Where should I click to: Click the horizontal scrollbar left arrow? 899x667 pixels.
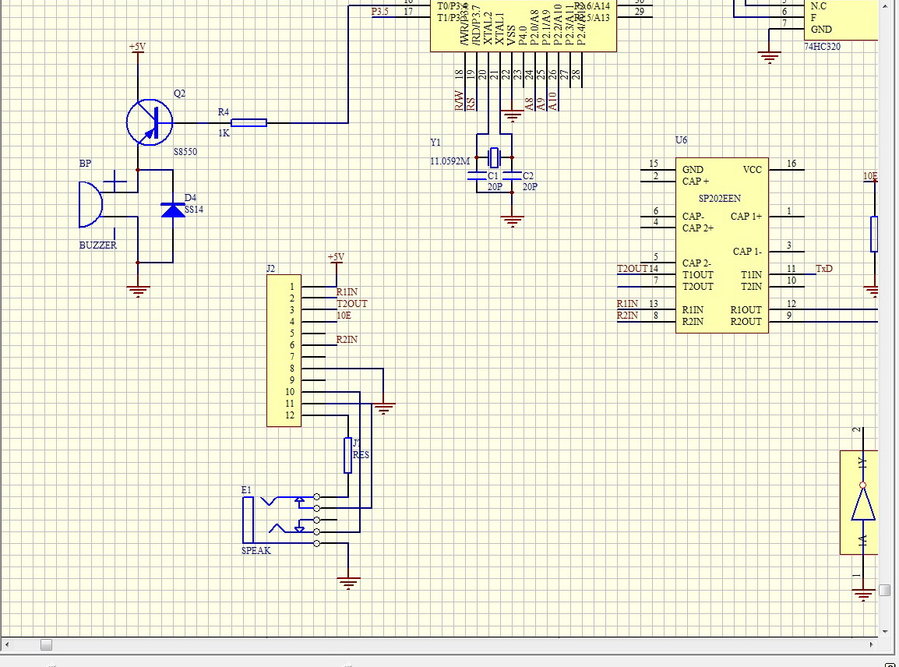pyautogui.click(x=8, y=644)
